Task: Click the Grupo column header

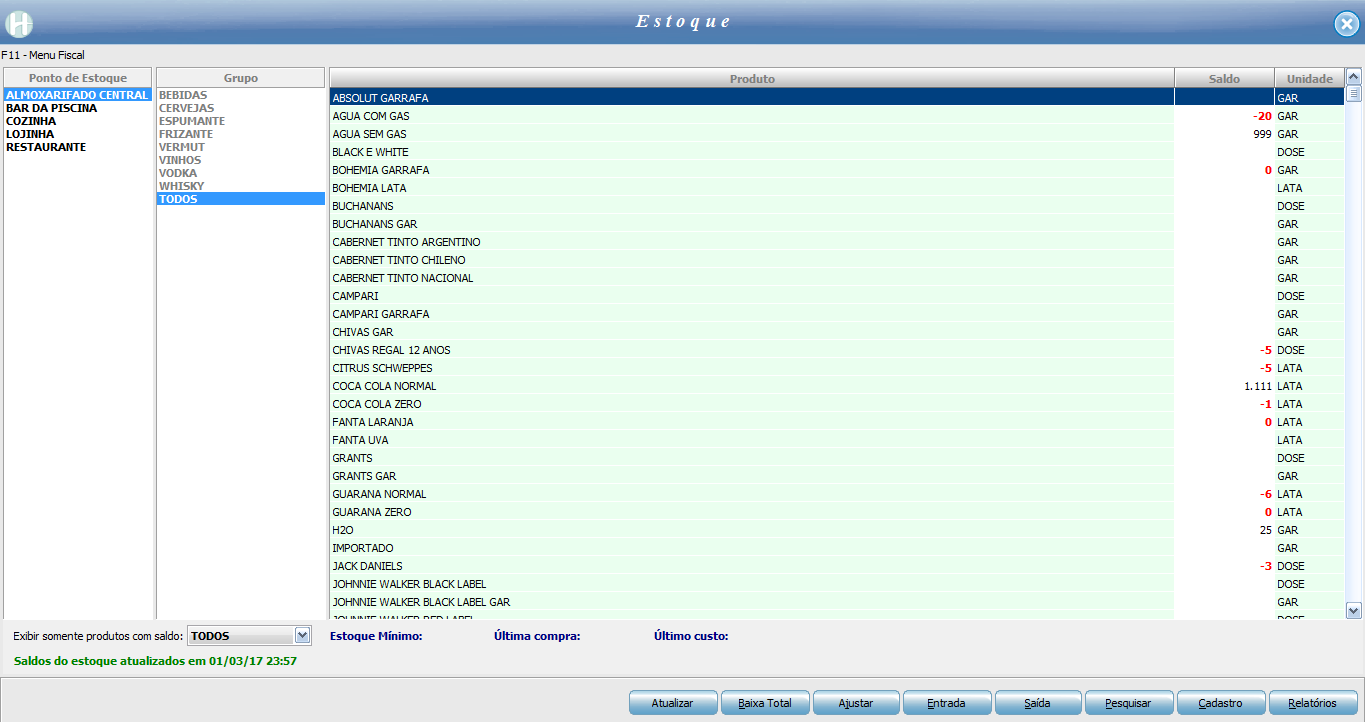Action: (x=241, y=78)
